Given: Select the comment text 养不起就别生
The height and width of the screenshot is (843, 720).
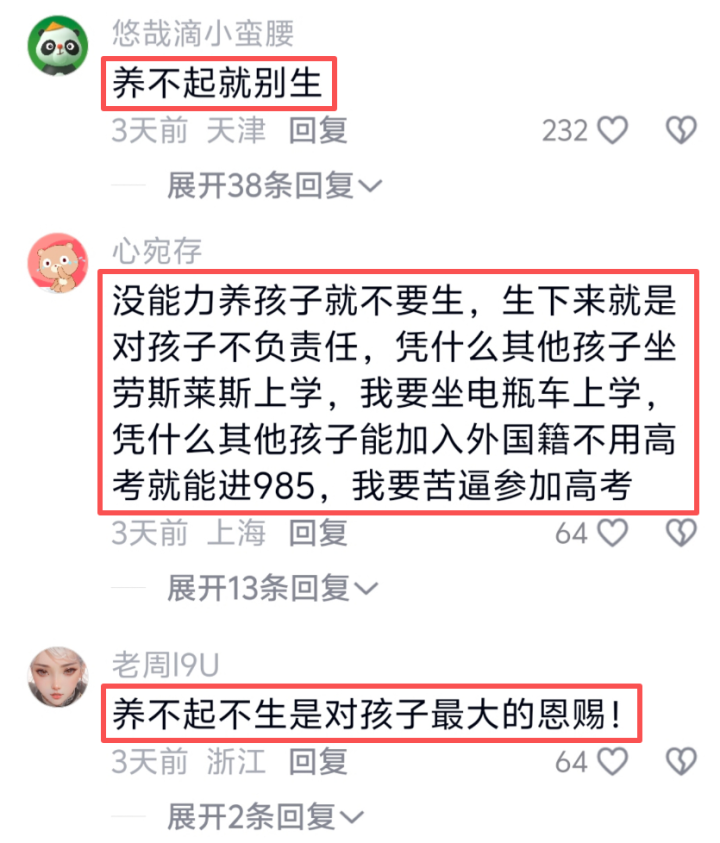Looking at the screenshot, I should [x=217, y=84].
